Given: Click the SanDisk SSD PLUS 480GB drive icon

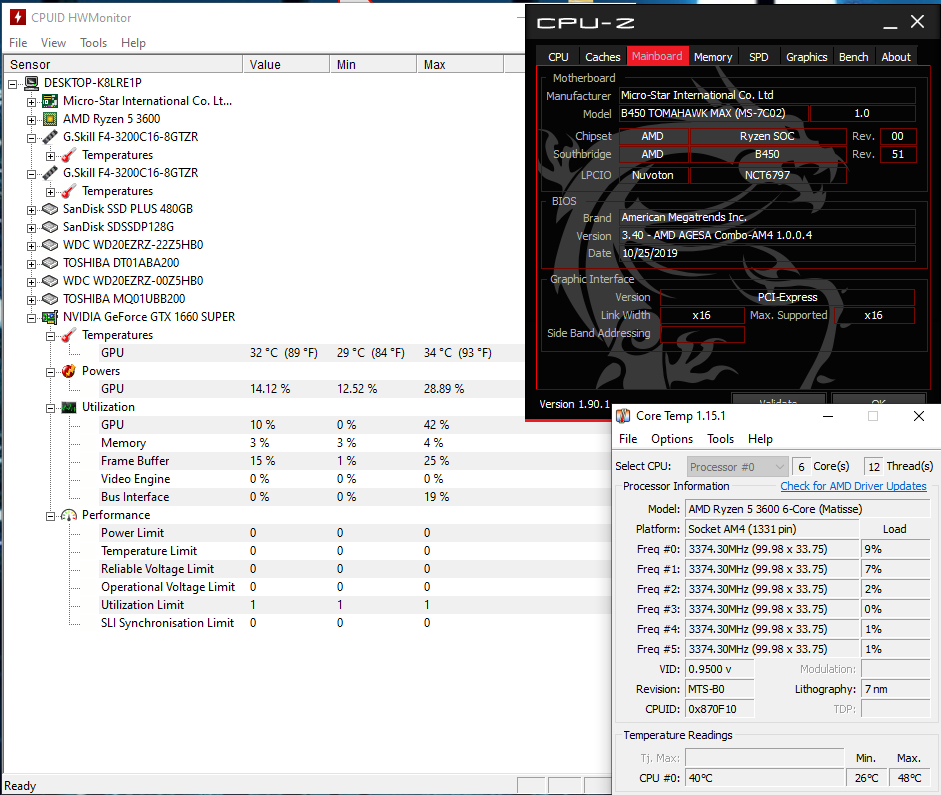Looking at the screenshot, I should point(50,209).
